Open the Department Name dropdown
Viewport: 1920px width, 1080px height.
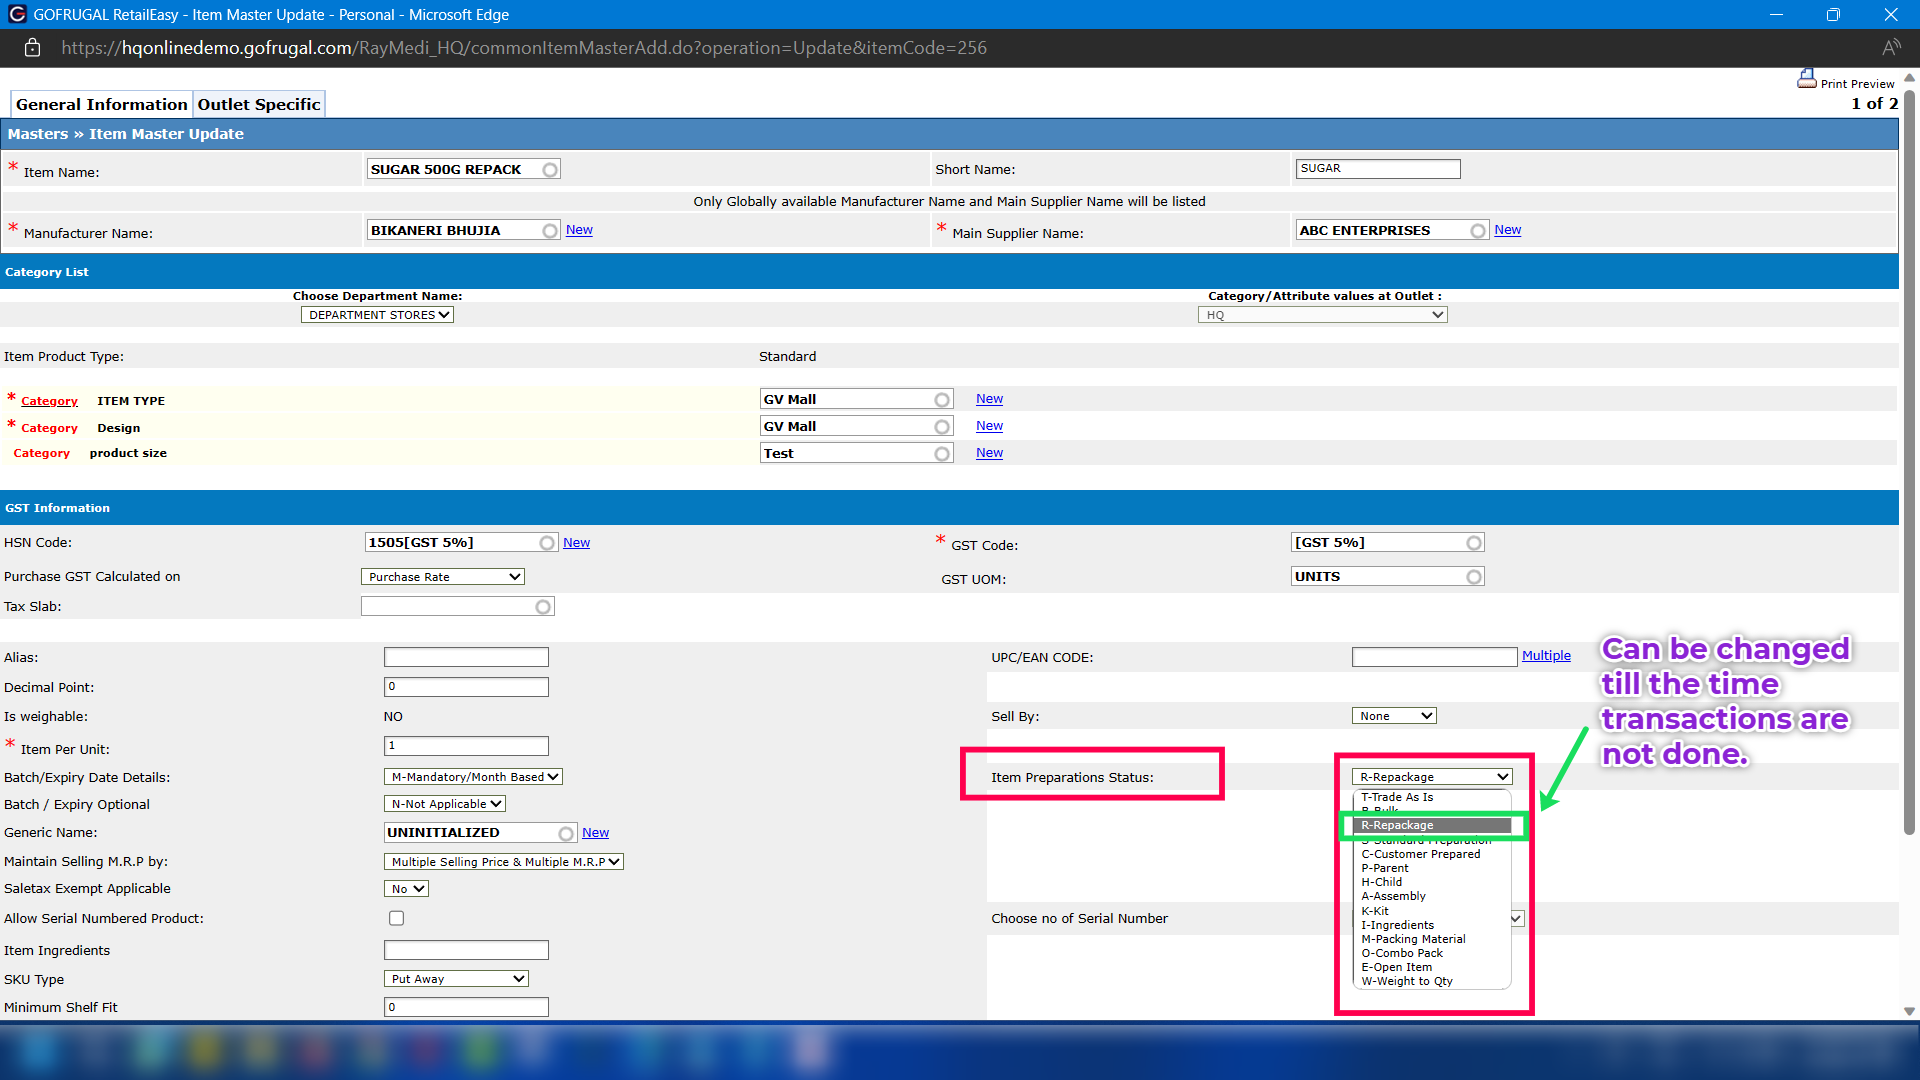coord(377,315)
